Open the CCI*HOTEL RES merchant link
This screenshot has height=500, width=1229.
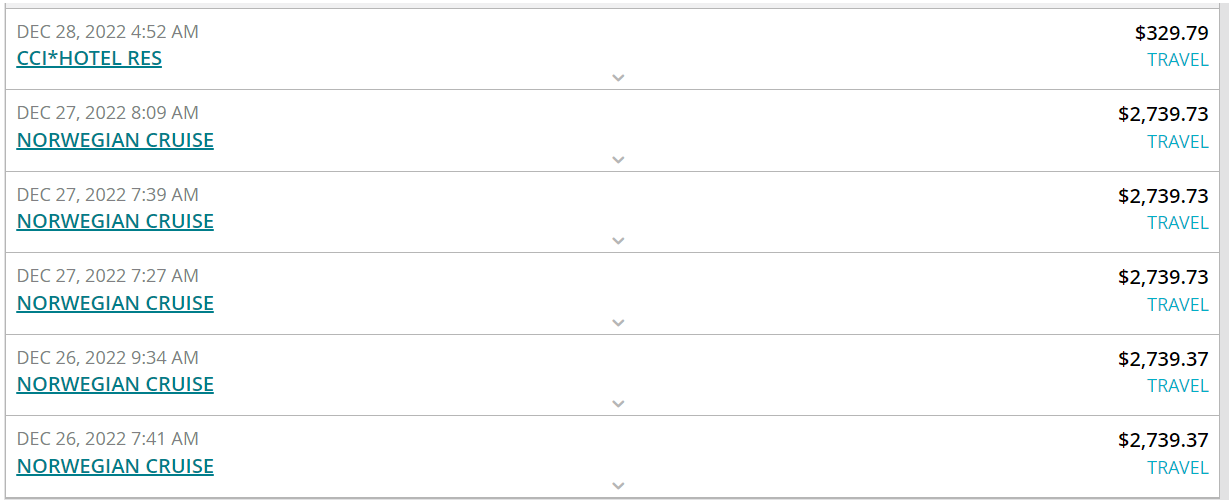pos(89,58)
